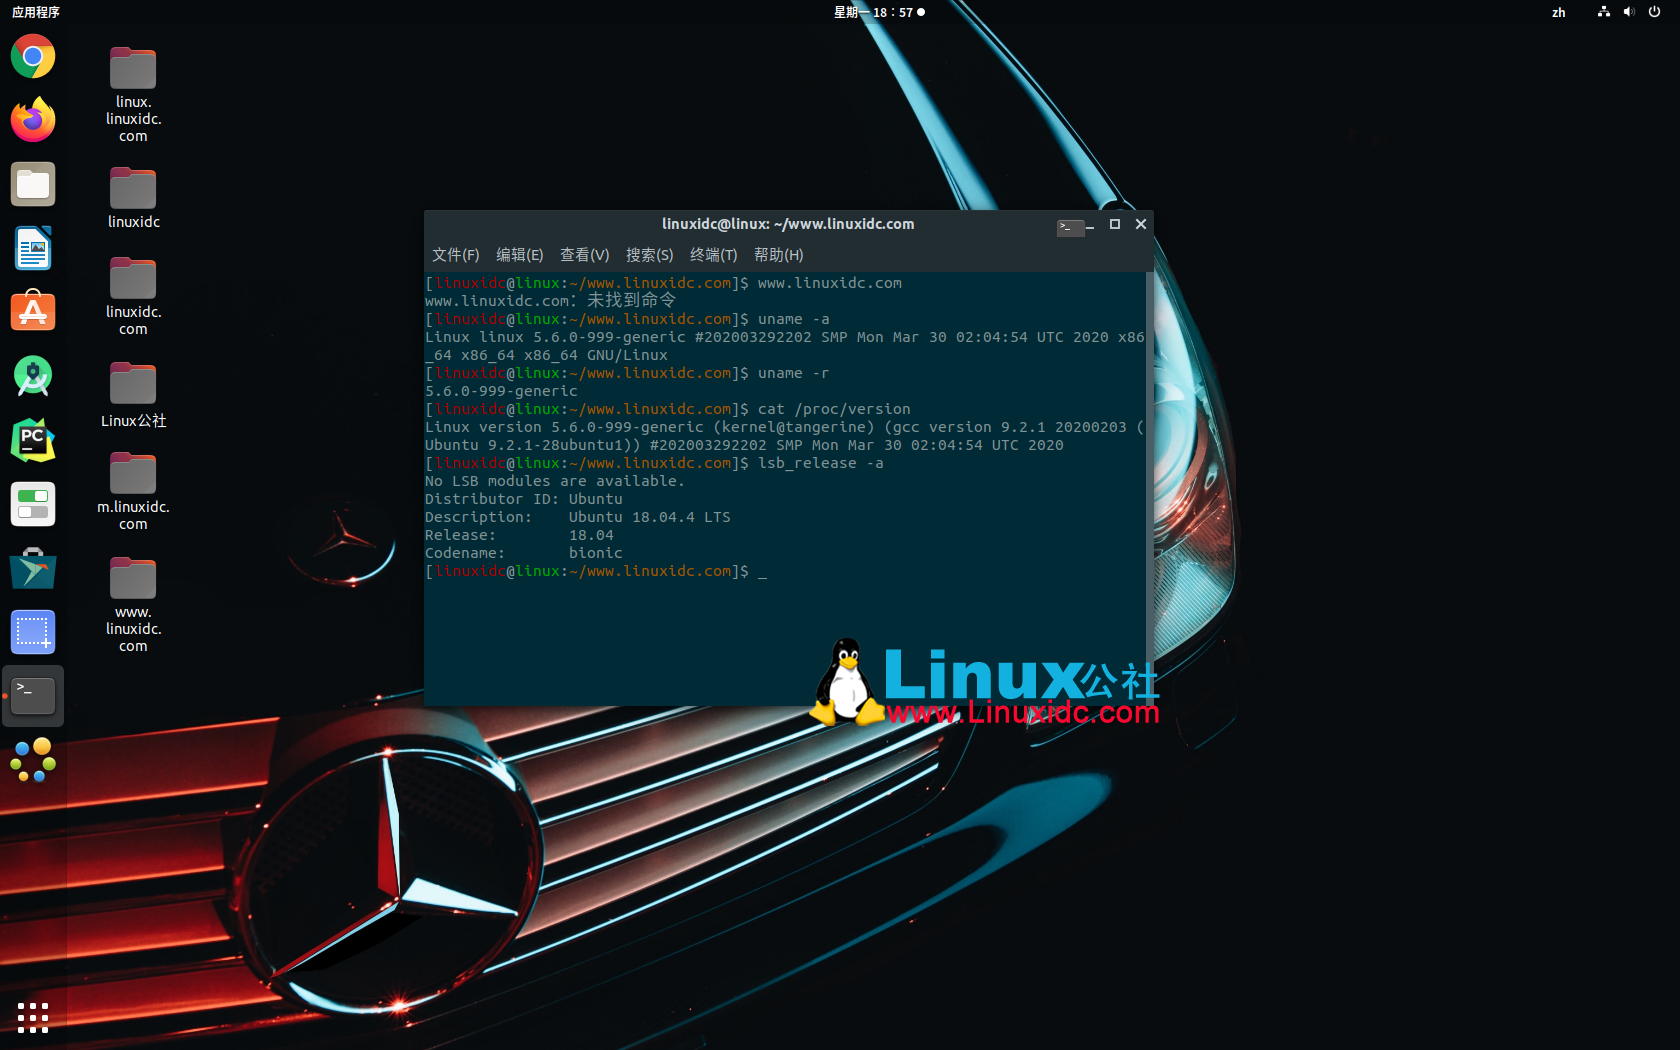Open the power menu in the top bar
Viewport: 1680px width, 1050px height.
click(x=1655, y=12)
